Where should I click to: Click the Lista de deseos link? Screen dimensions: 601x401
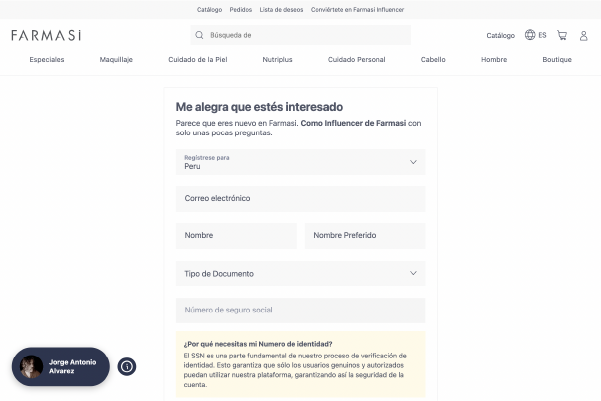pos(279,9)
